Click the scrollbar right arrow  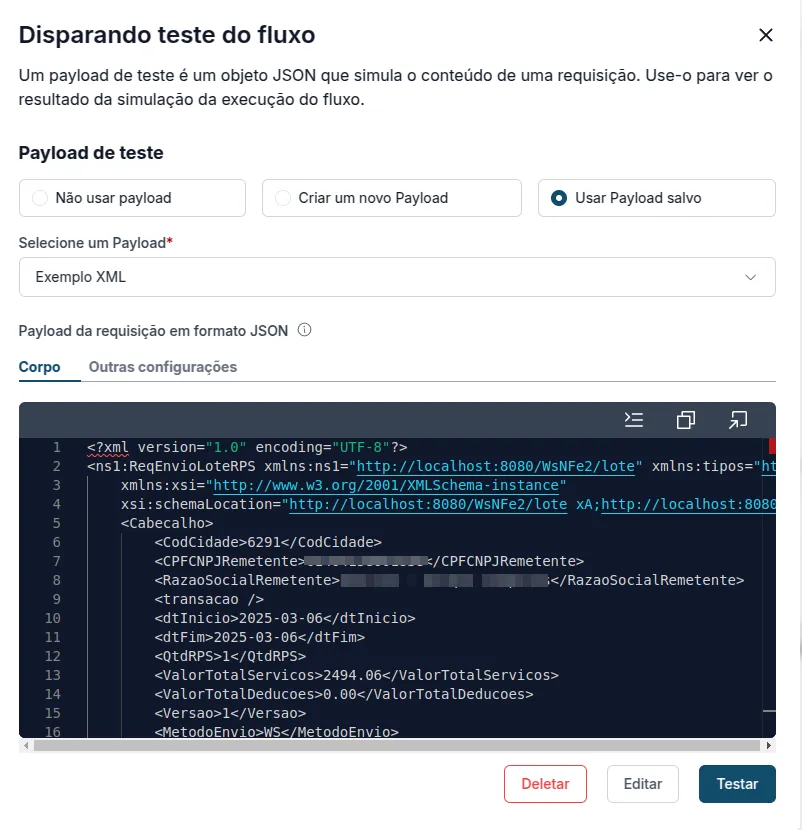tap(769, 745)
